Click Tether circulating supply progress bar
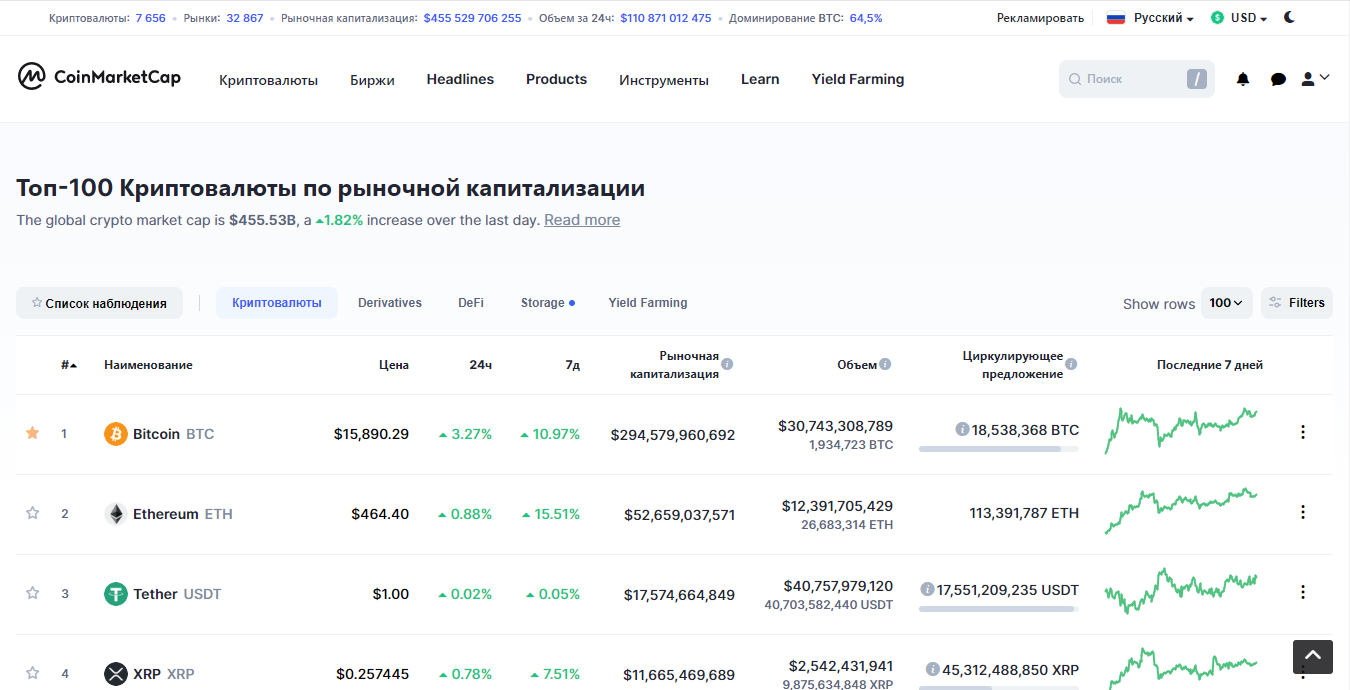The image size is (1350, 690). (x=999, y=609)
